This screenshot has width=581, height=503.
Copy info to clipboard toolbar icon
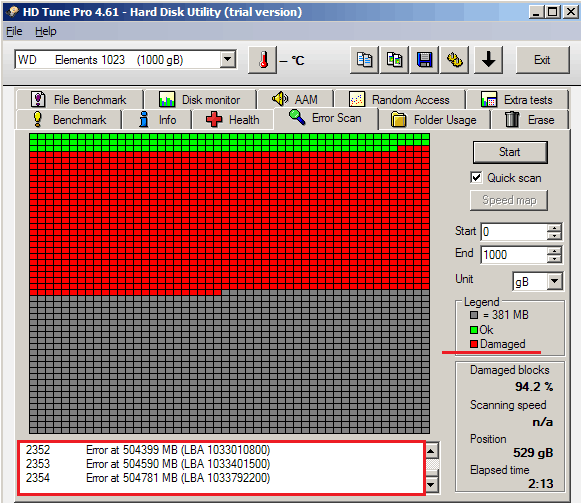pyautogui.click(x=364, y=60)
